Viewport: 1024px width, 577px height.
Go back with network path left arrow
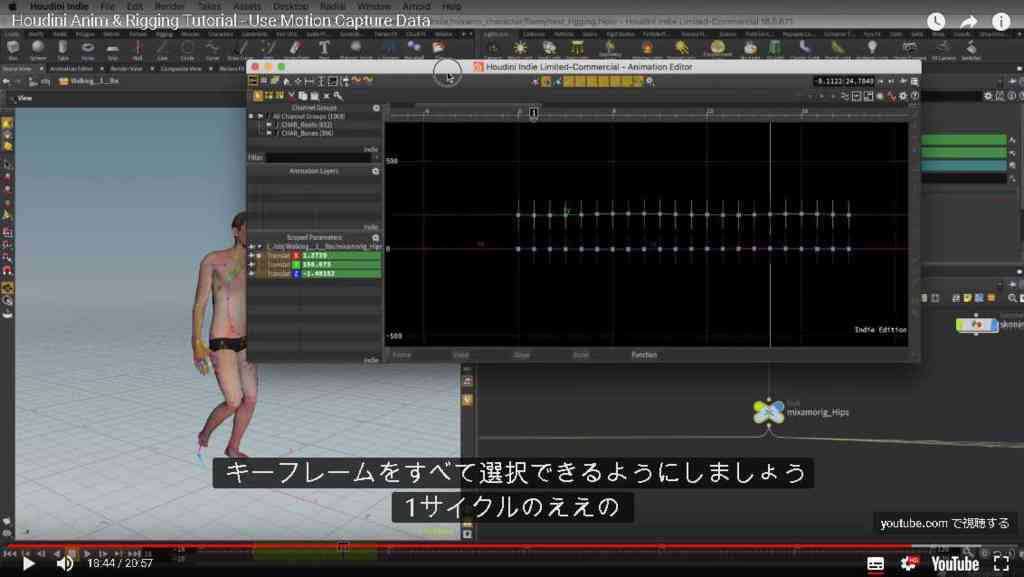click(x=7, y=82)
